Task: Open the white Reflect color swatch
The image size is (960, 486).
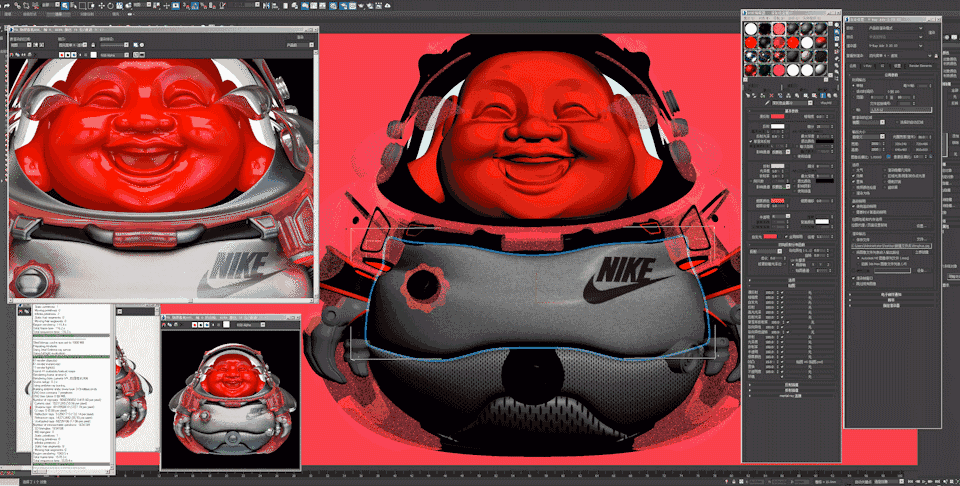Action: [x=778, y=126]
